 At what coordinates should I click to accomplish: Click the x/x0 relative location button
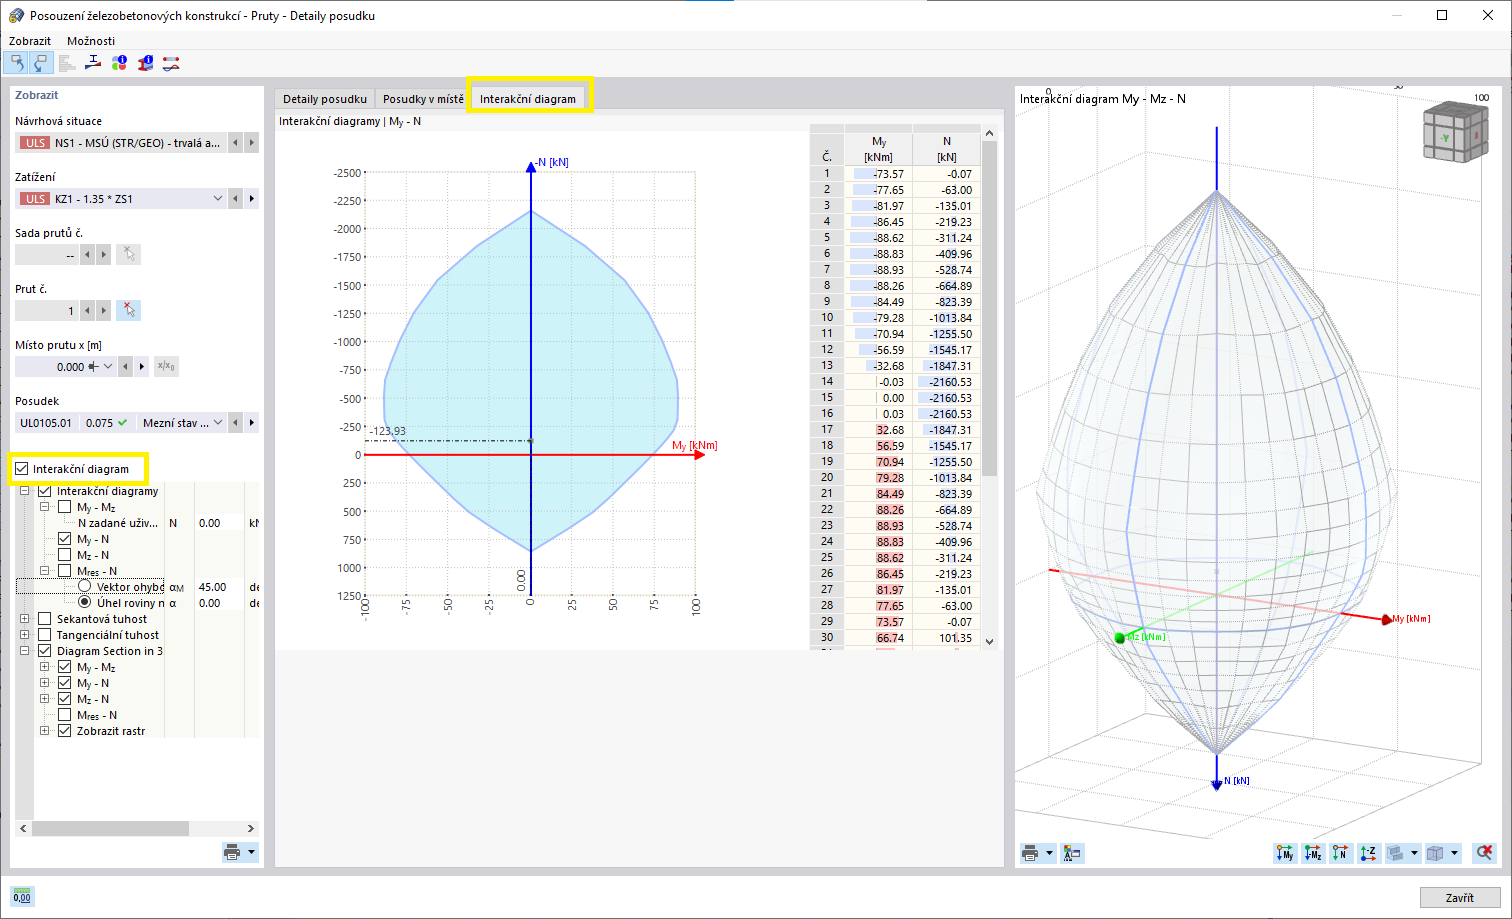(x=166, y=367)
